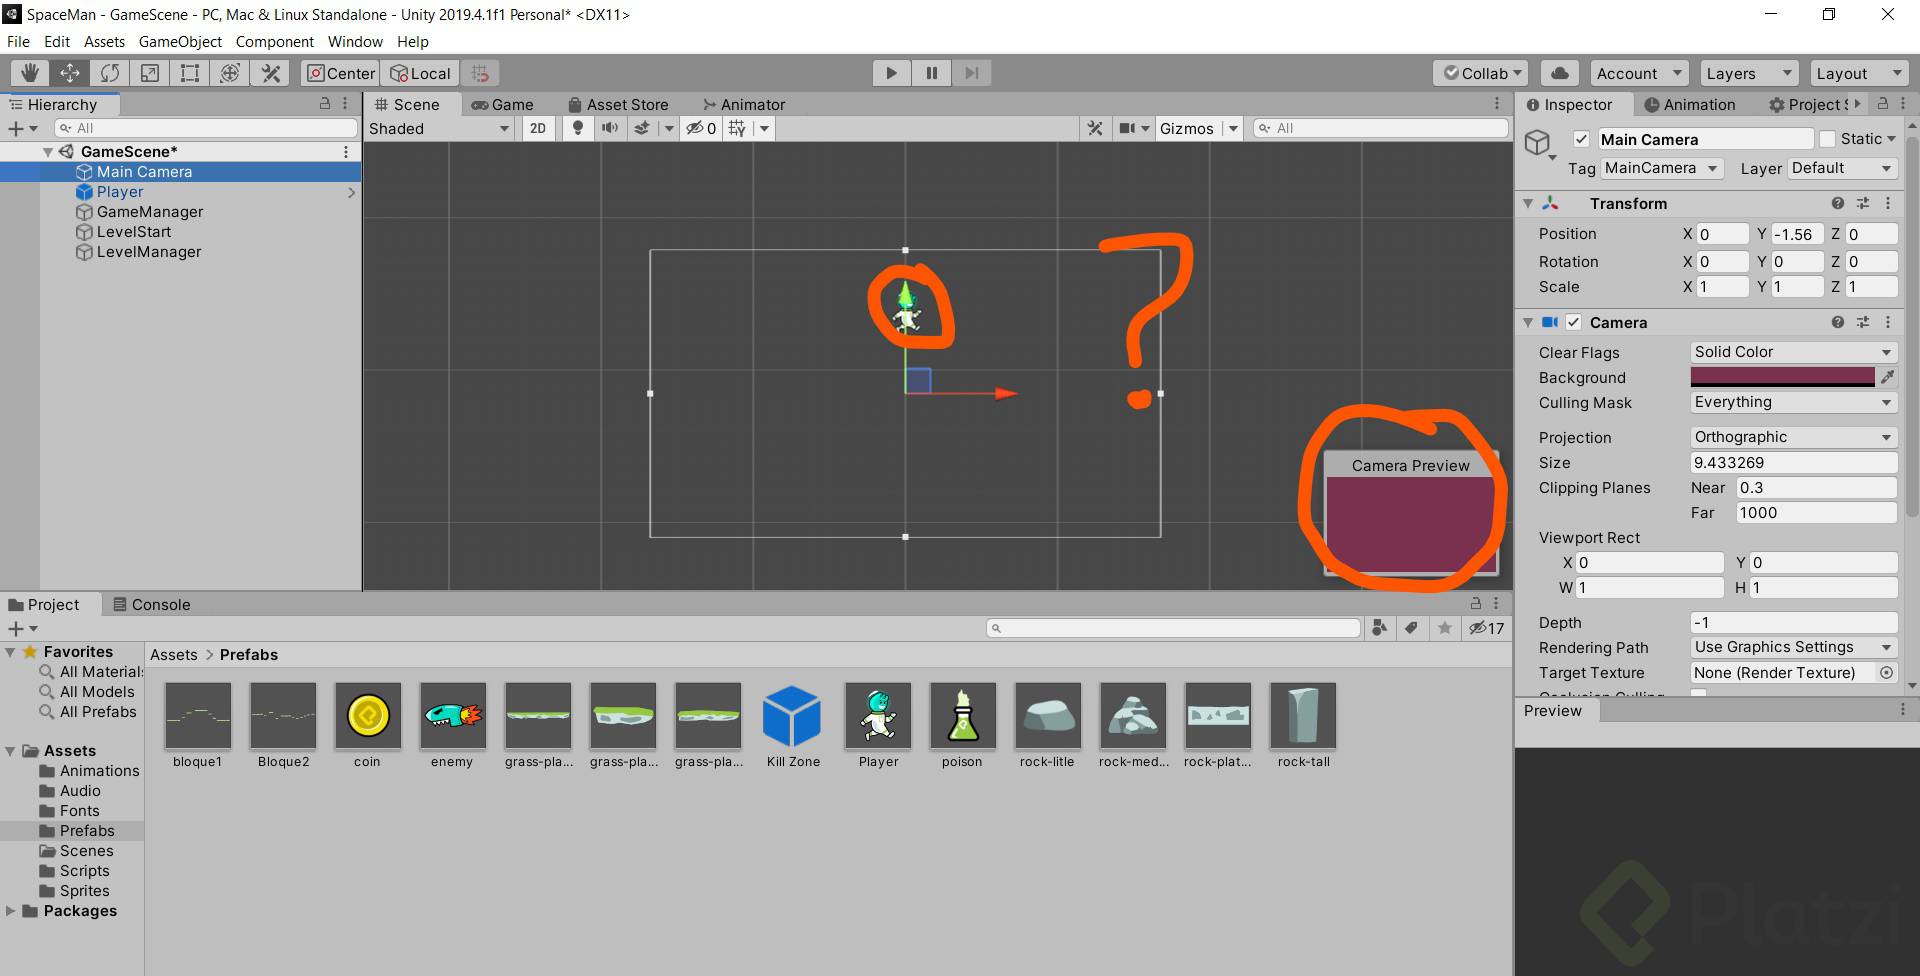Viewport: 1920px width, 976px height.
Task: Click the camera Size field
Action: point(1793,462)
